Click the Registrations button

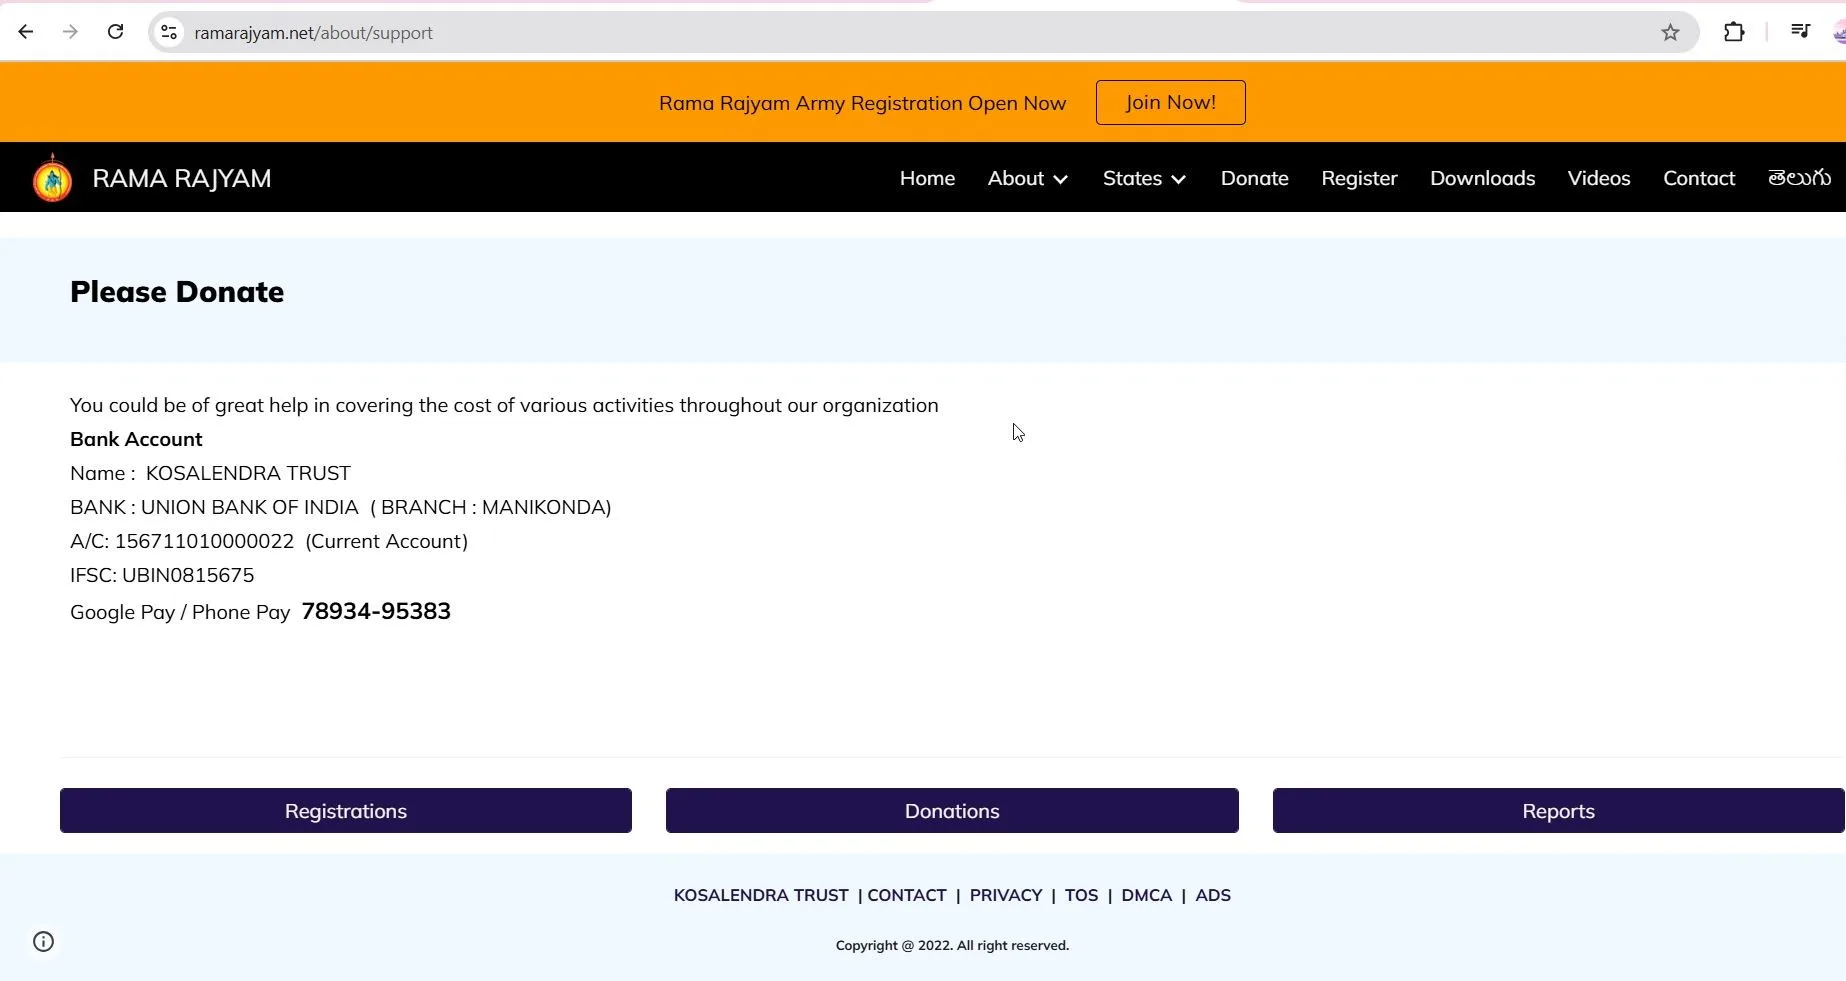(x=346, y=811)
